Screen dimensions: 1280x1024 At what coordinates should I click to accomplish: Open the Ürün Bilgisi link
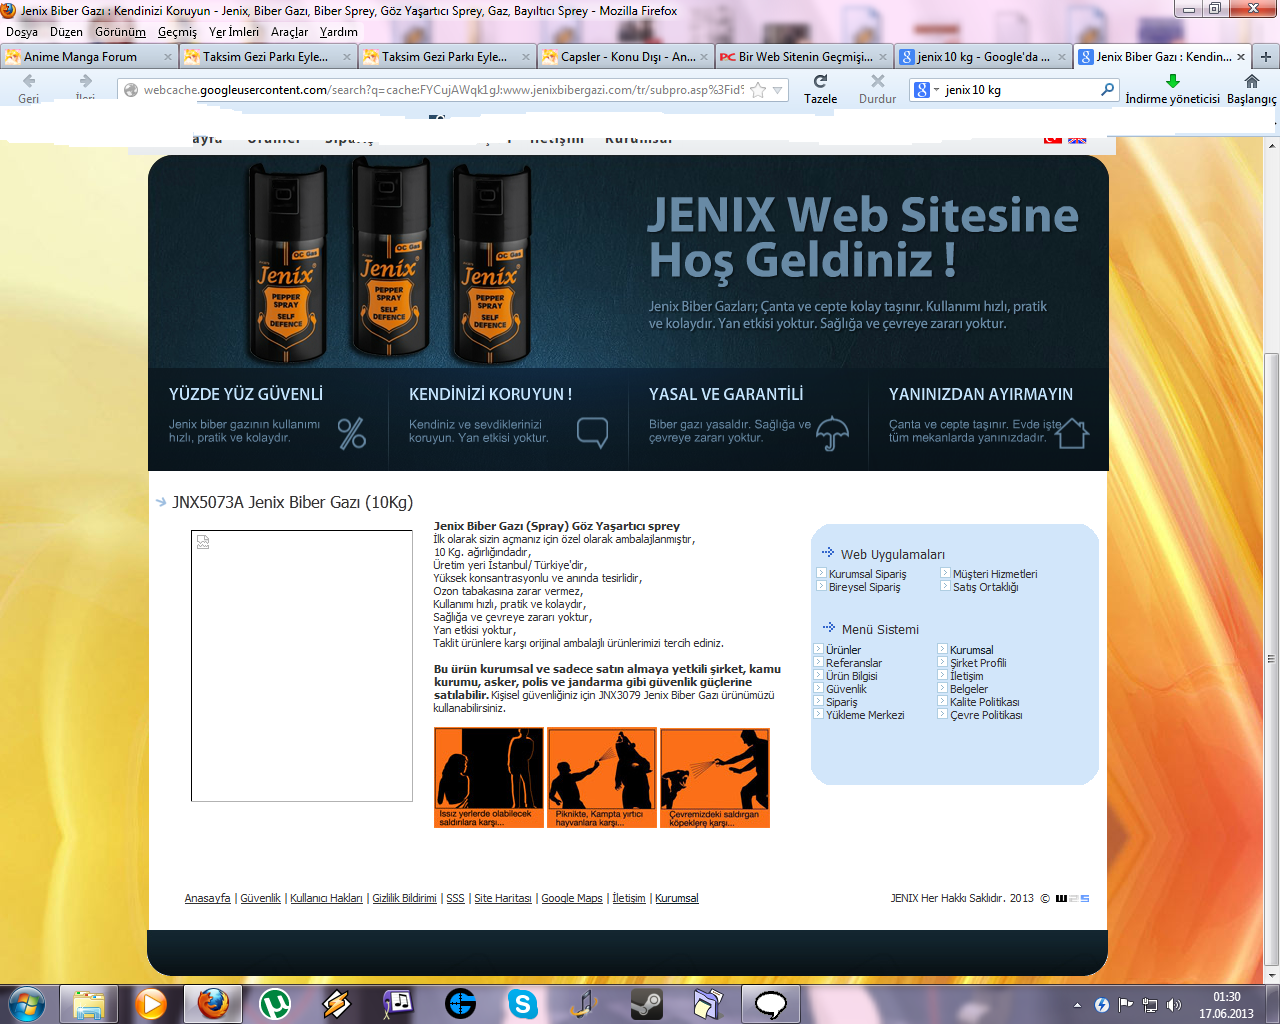click(x=852, y=676)
